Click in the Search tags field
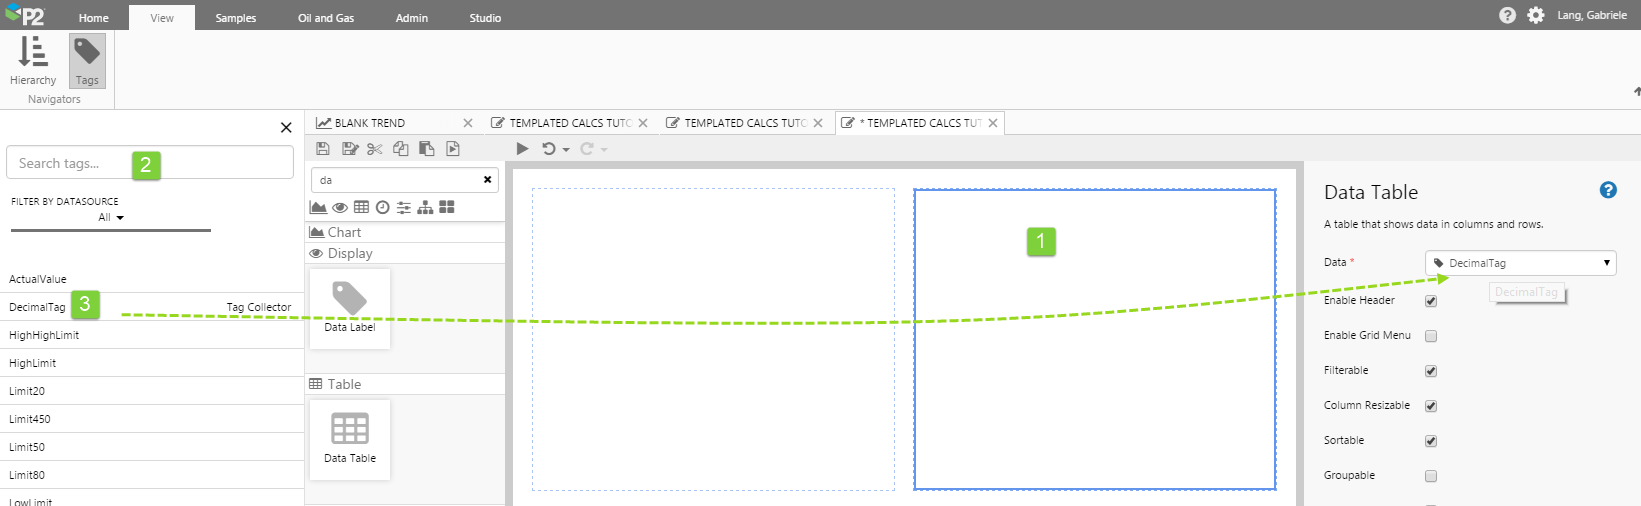Image resolution: width=1641 pixels, height=506 pixels. click(150, 163)
